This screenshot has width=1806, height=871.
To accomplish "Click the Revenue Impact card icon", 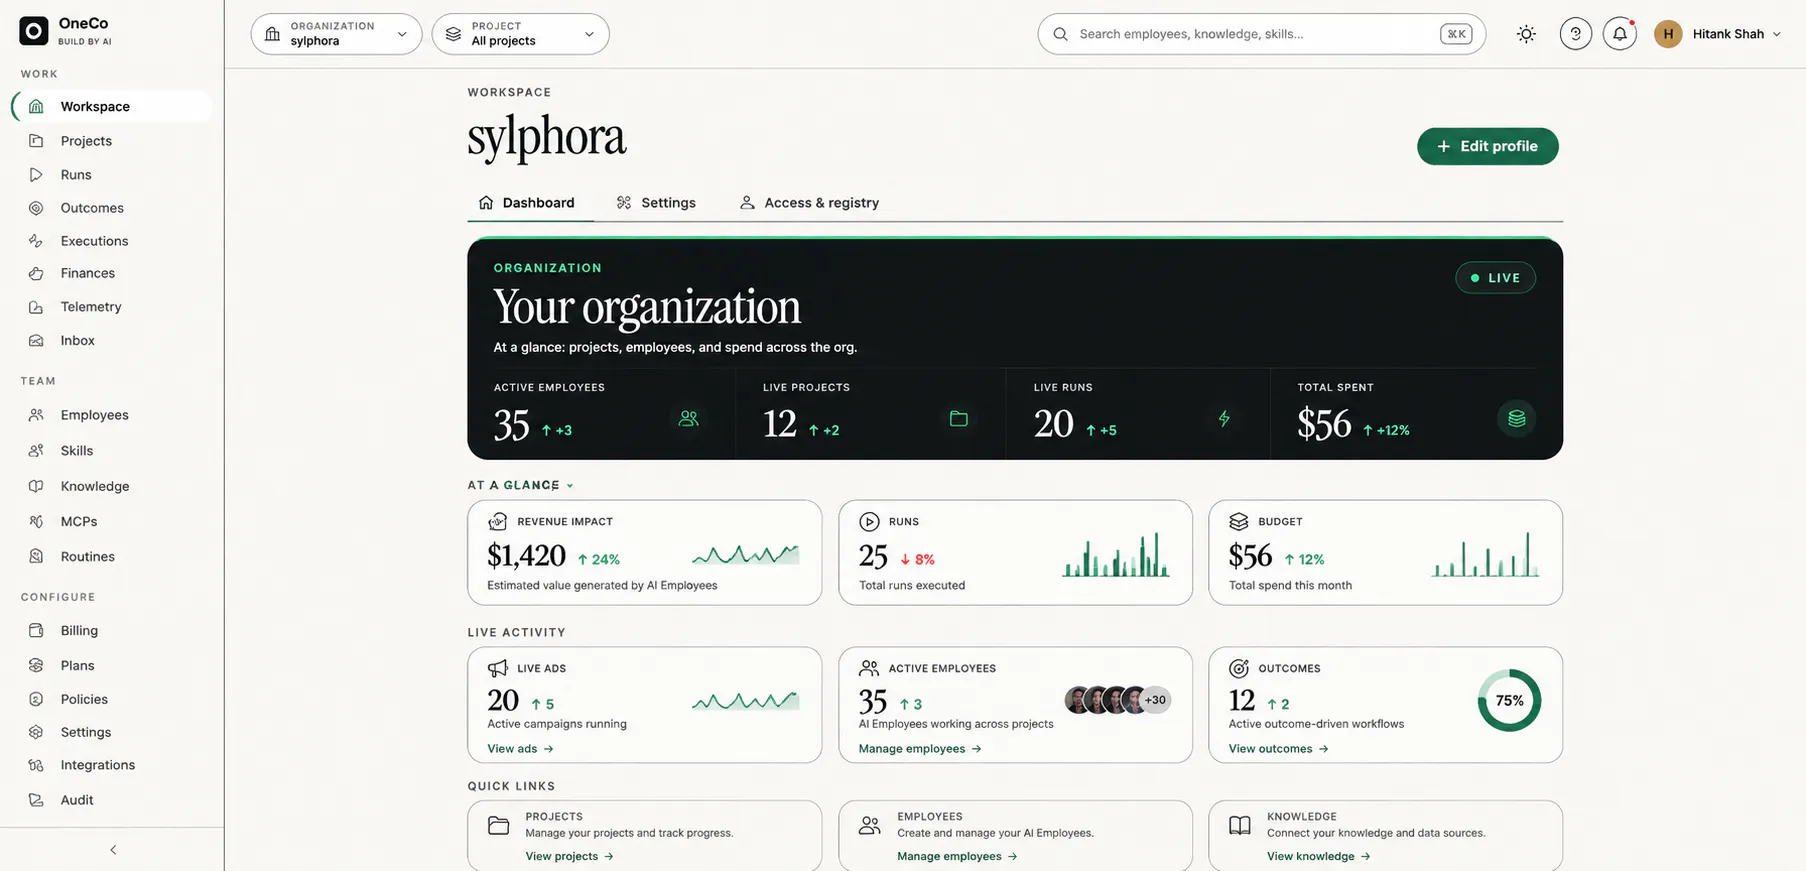I will tap(497, 522).
